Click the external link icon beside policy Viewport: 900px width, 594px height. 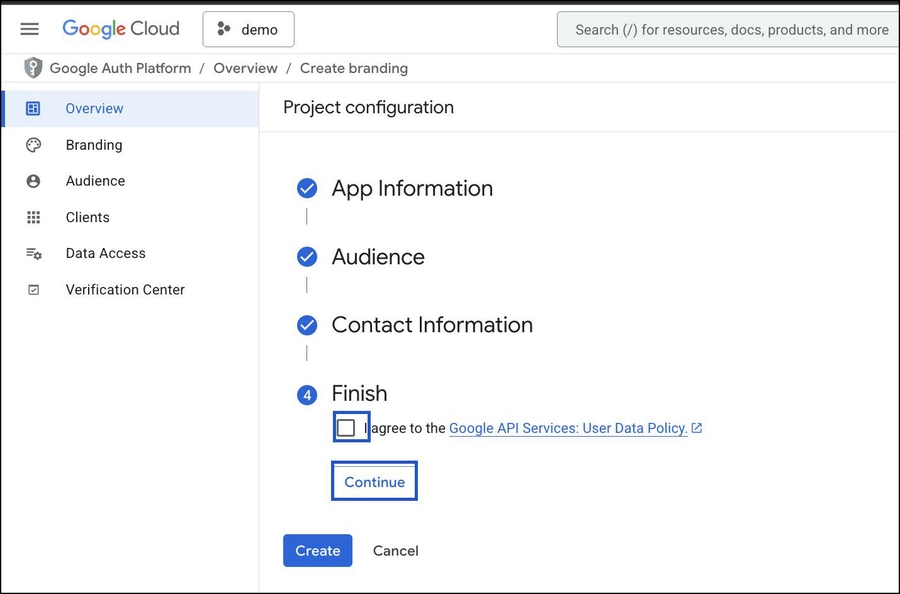[x=697, y=428]
